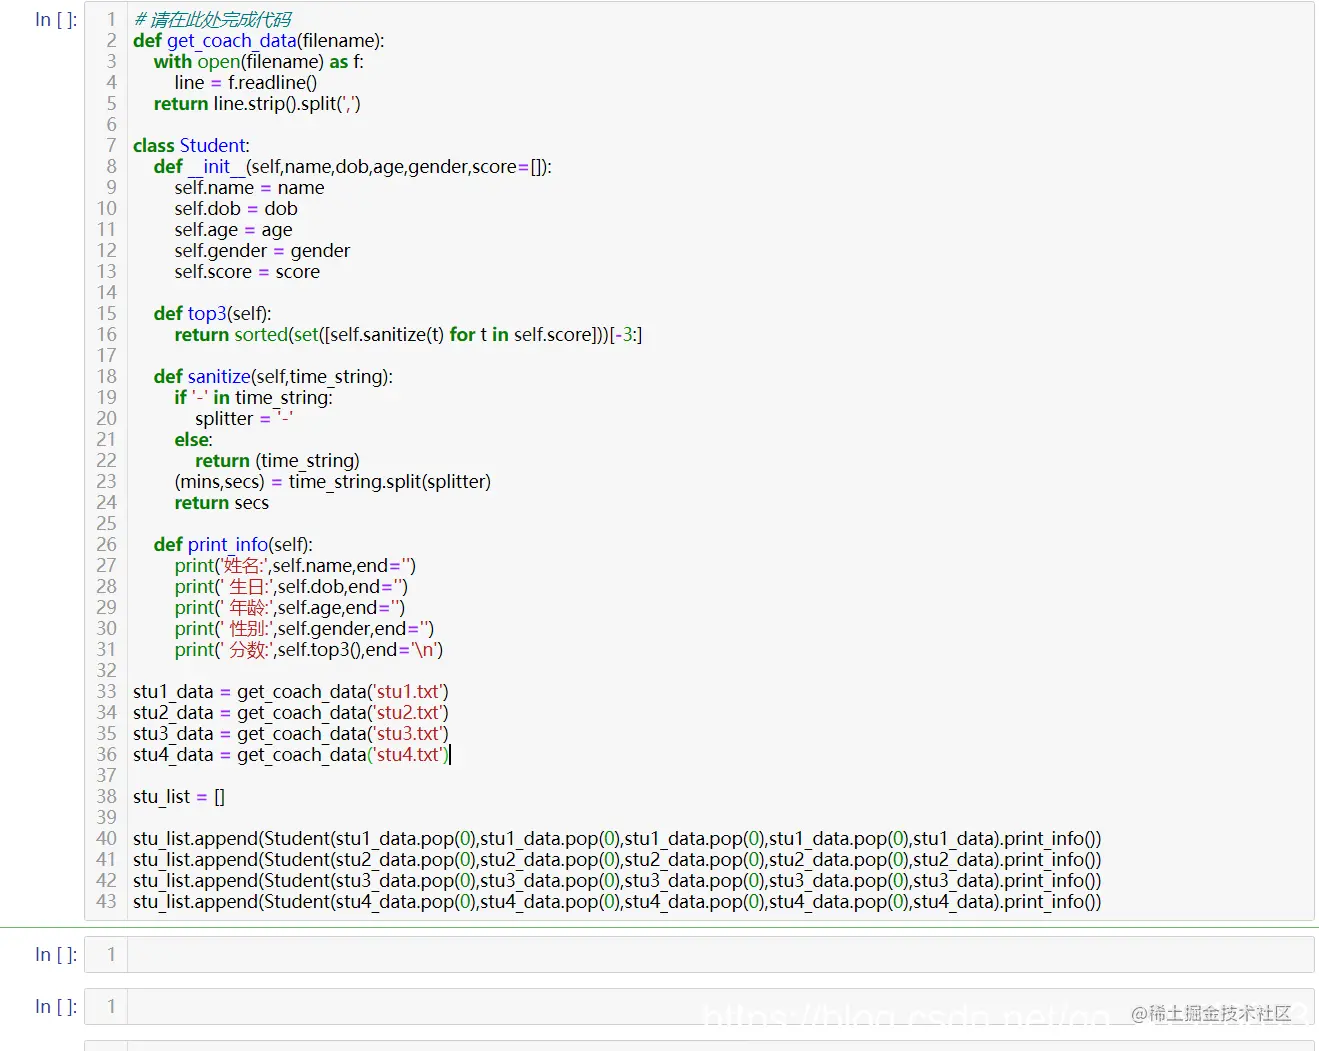Image resolution: width=1319 pixels, height=1051 pixels.
Task: Place cursor on 'line = f.readline()'
Action: point(245,82)
